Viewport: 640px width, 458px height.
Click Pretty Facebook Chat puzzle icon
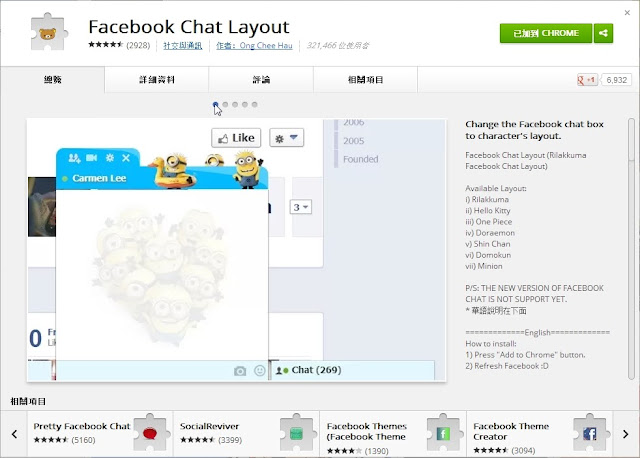click(x=151, y=433)
